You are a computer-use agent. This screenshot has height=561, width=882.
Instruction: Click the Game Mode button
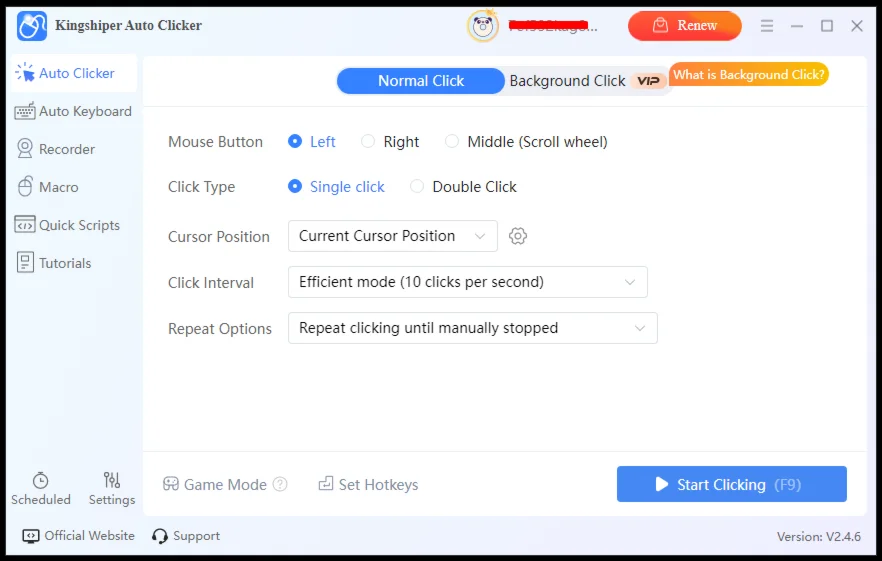214,484
